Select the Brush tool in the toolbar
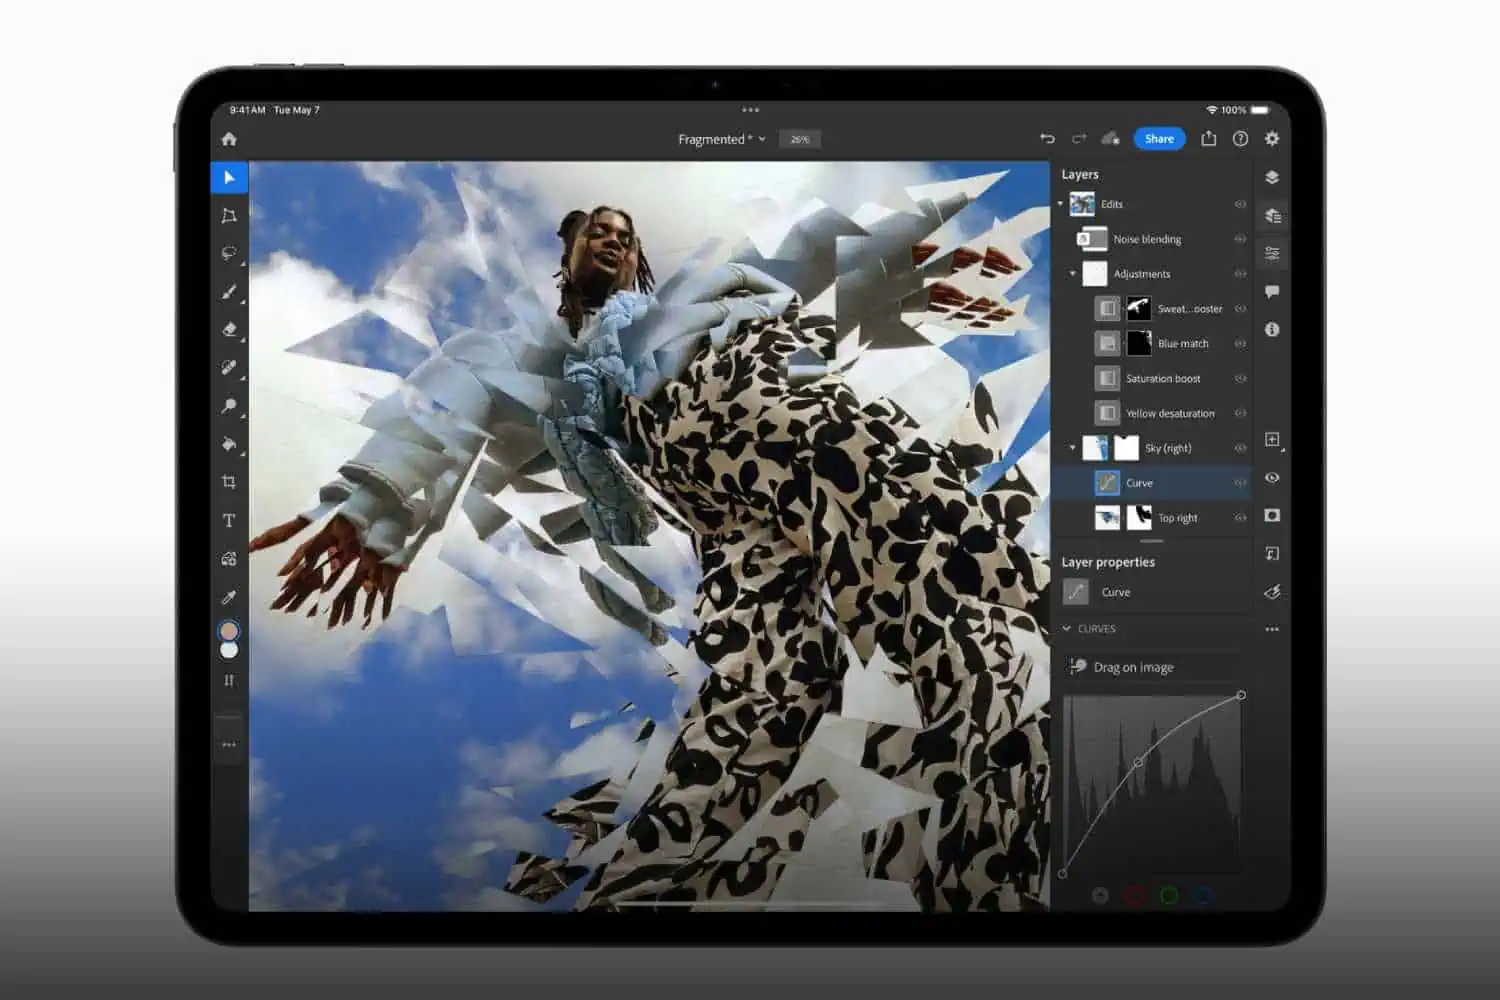1500x1000 pixels. point(229,292)
